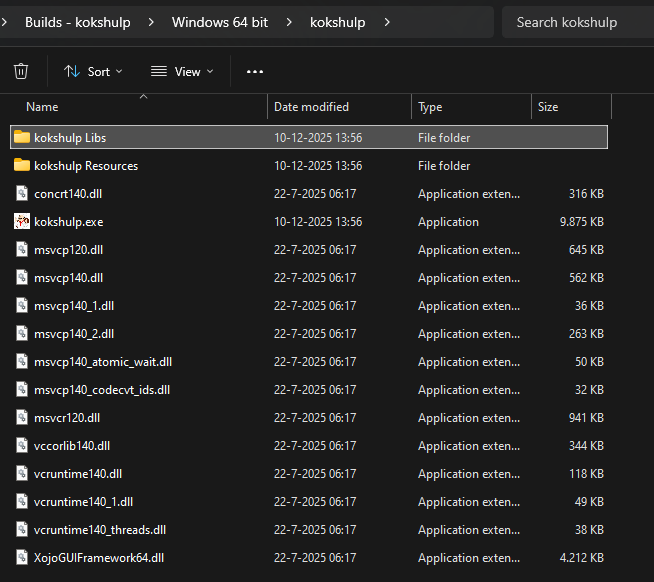Select the kokshulp Resources folder icon

click(22, 165)
